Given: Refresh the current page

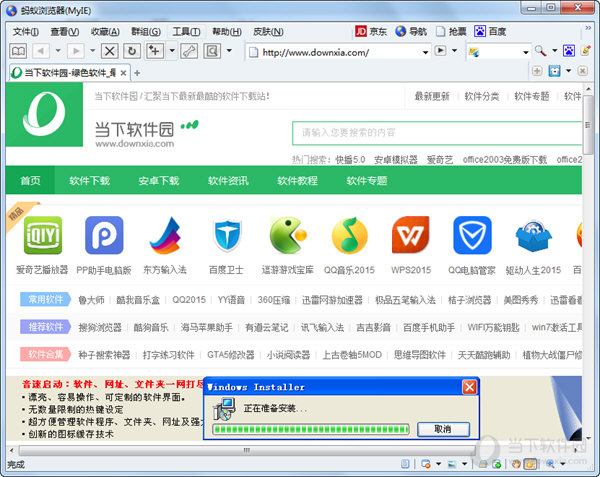Looking at the screenshot, I should click(132, 51).
